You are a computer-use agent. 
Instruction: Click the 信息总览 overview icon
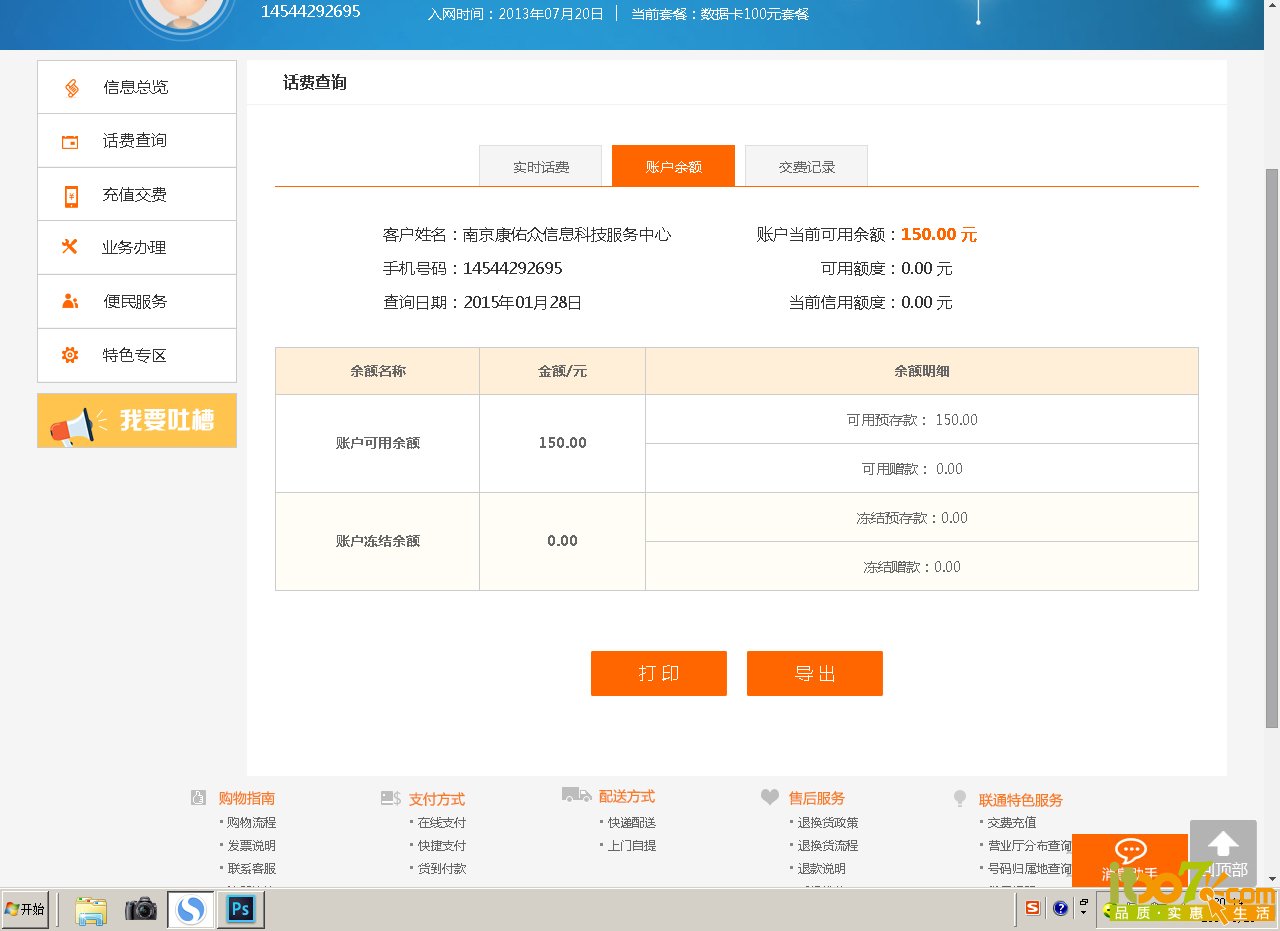[71, 88]
